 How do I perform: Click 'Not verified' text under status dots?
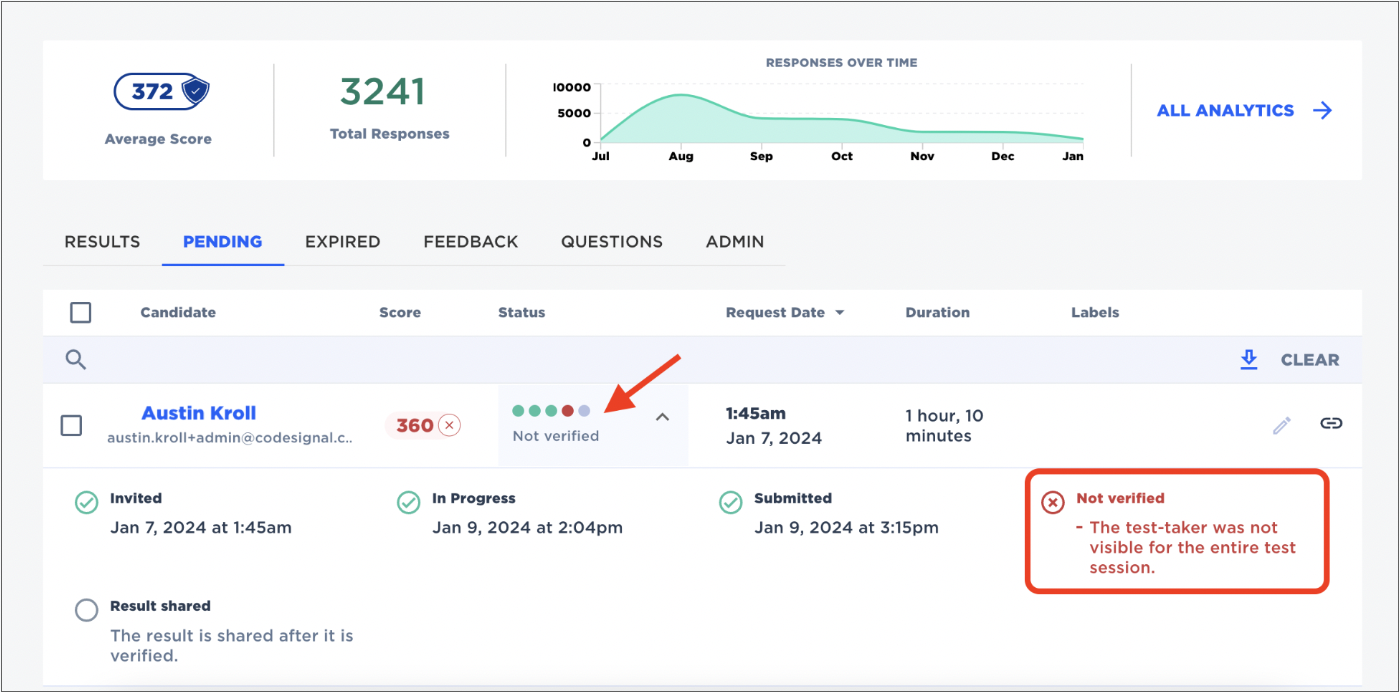click(x=556, y=436)
